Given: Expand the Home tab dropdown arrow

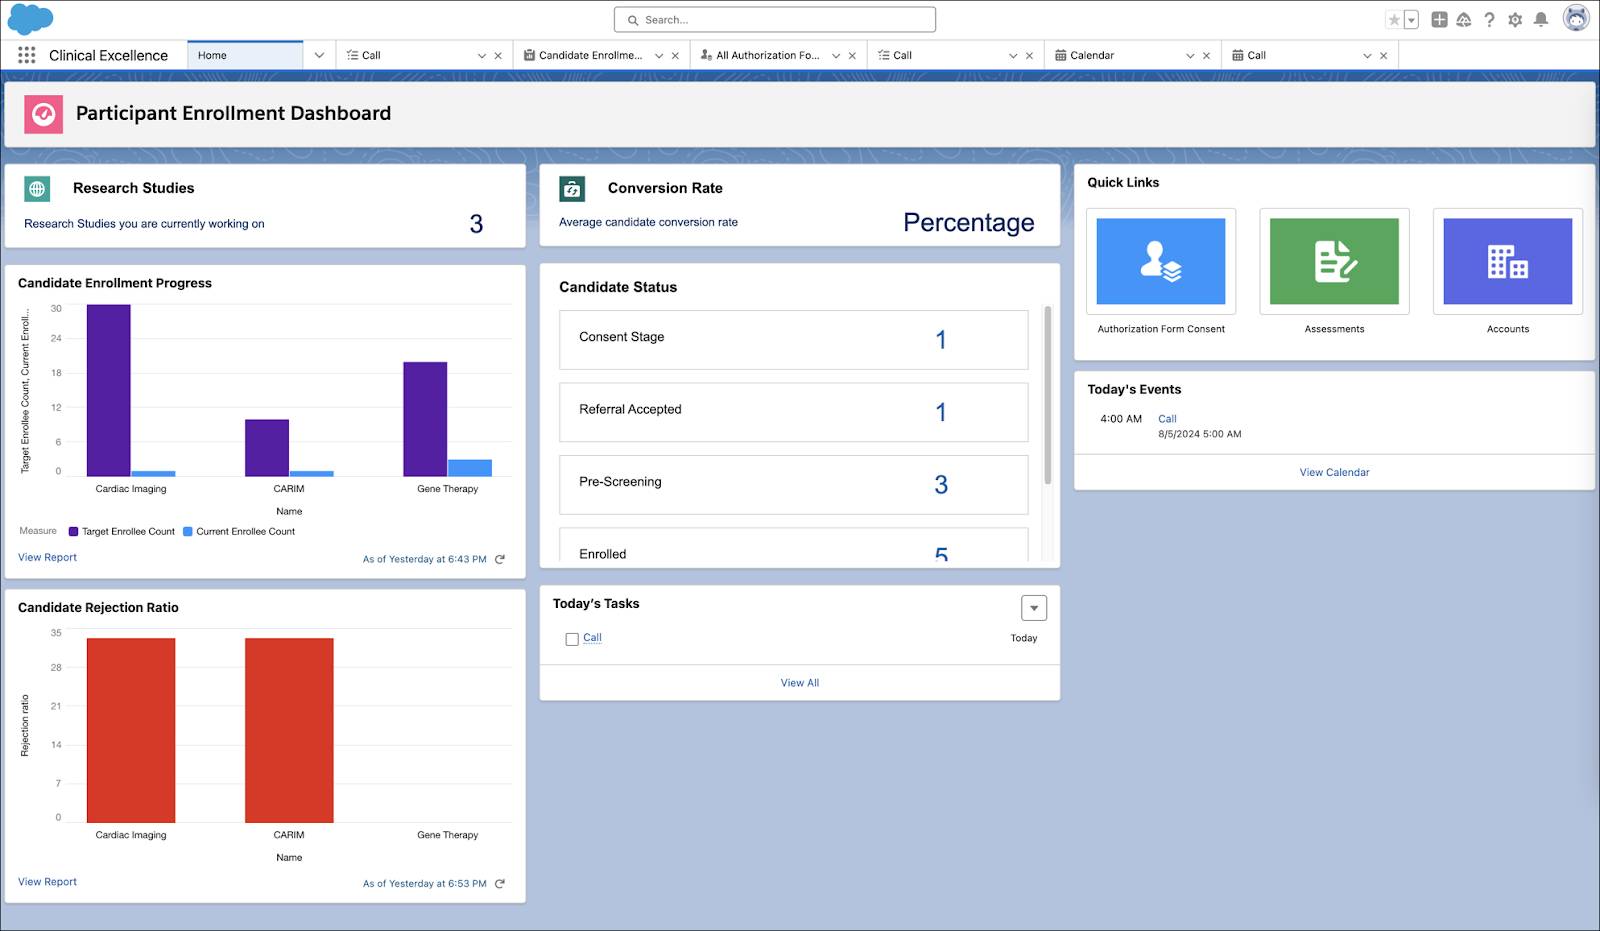Looking at the screenshot, I should point(319,55).
